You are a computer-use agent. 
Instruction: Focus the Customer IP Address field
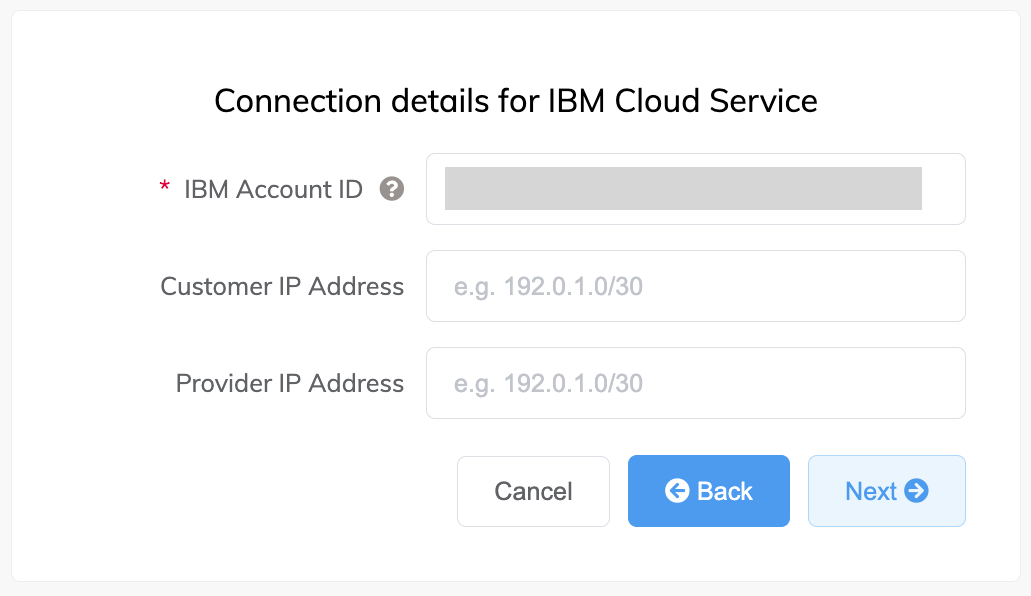pos(696,286)
